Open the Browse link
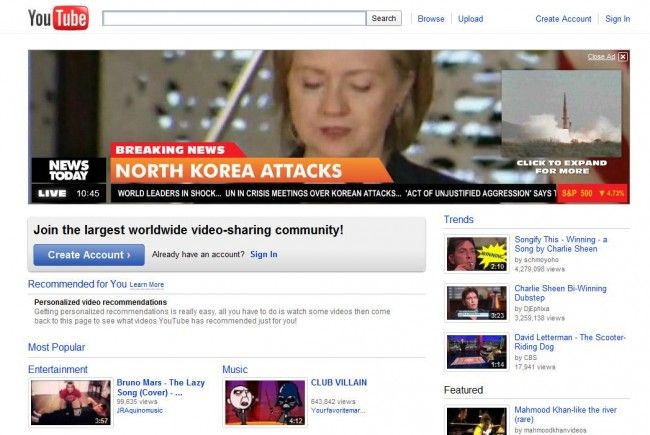This screenshot has height=435, width=650. pyautogui.click(x=431, y=19)
